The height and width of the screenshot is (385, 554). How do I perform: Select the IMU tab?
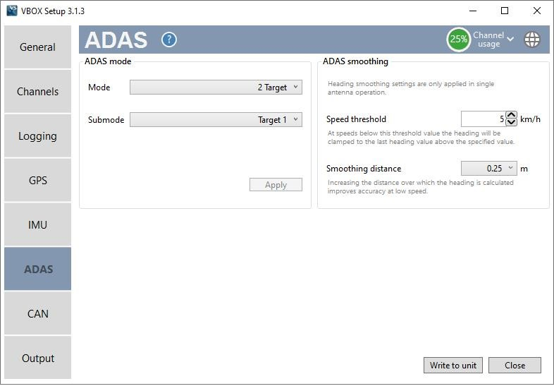pyautogui.click(x=37, y=225)
